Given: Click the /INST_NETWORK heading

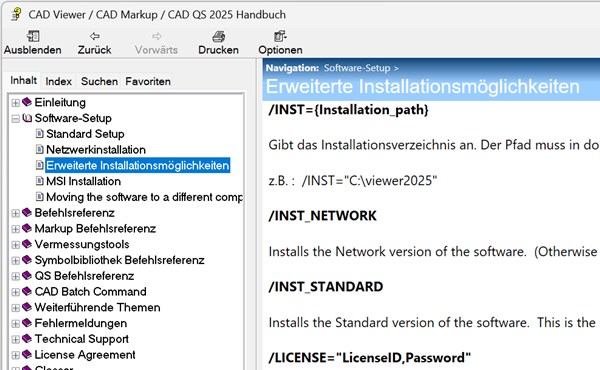Looking at the screenshot, I should pos(323,216).
